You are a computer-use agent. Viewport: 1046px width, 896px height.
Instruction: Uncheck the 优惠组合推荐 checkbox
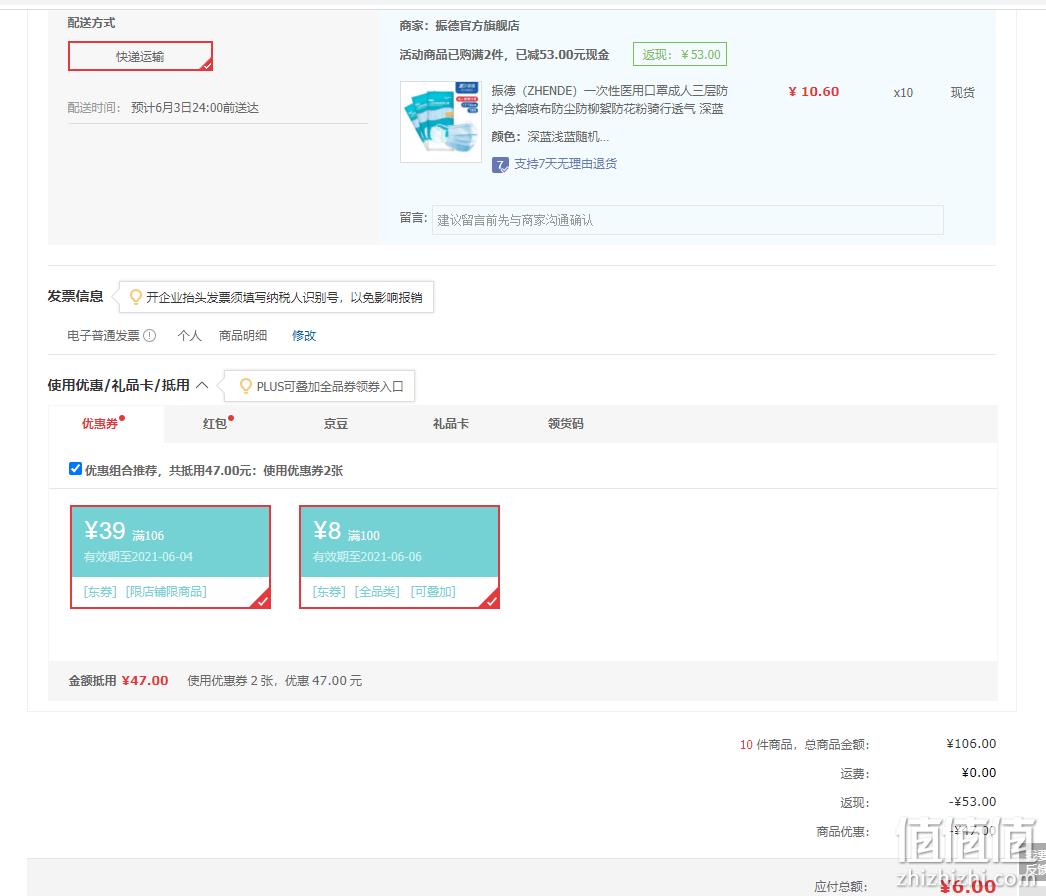pos(75,469)
